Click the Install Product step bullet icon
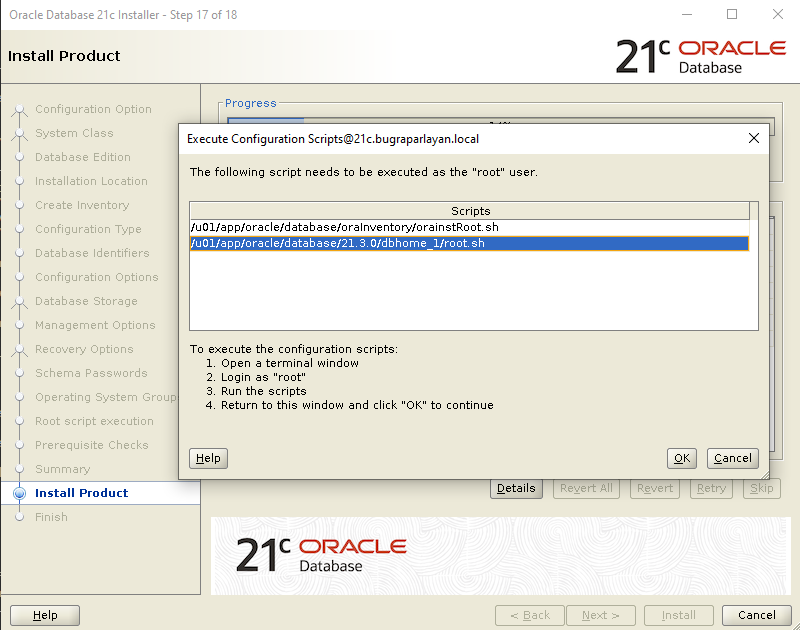This screenshot has width=800, height=630. click(x=19, y=493)
